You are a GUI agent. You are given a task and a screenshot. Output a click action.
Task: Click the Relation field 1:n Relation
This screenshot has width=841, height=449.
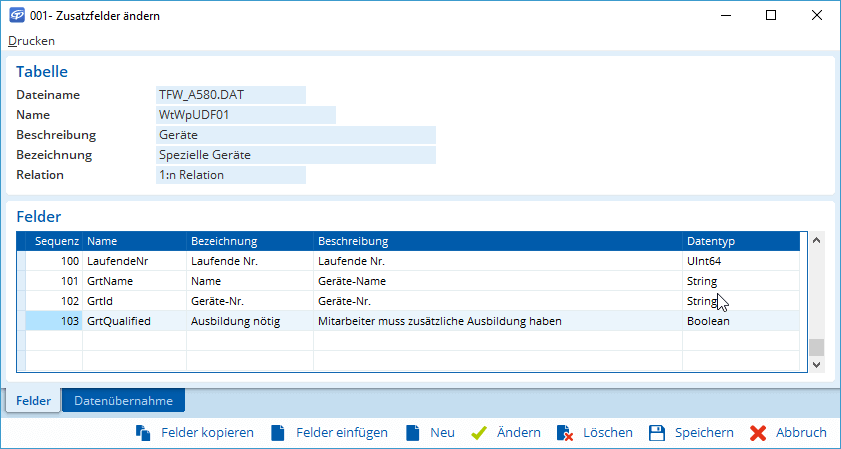click(x=230, y=175)
